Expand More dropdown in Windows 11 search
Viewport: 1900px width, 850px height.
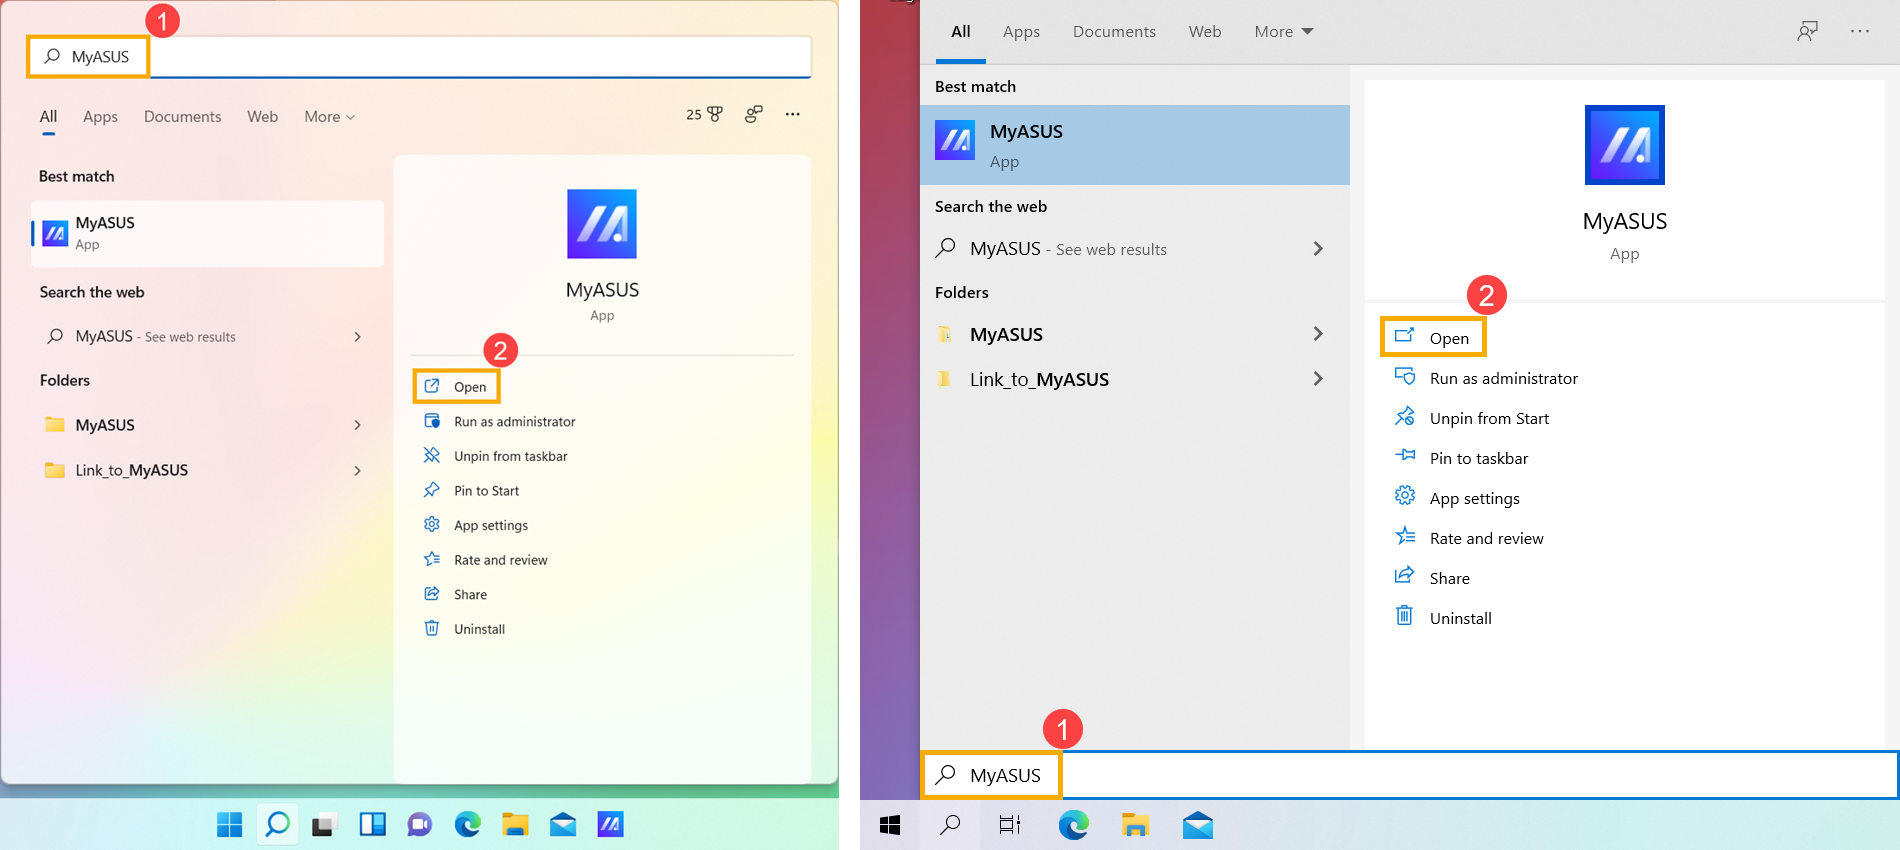click(330, 117)
